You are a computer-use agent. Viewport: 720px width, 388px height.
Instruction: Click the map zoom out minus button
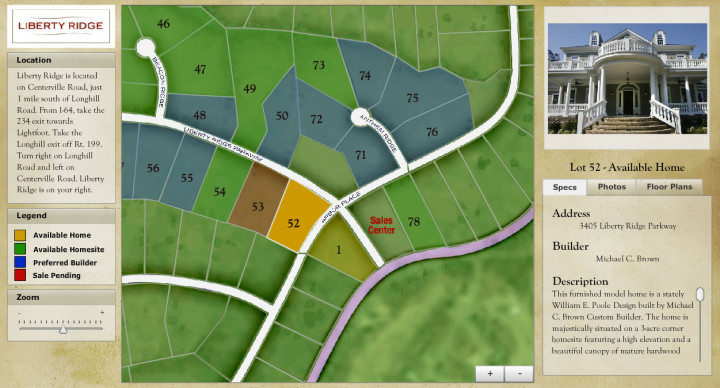pyautogui.click(x=519, y=374)
